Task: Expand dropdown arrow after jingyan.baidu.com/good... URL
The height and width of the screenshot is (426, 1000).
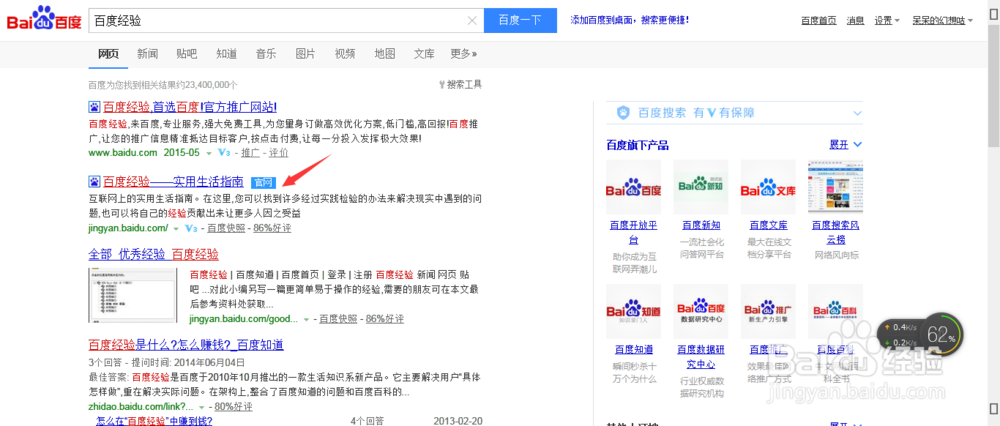Action: pos(306,319)
